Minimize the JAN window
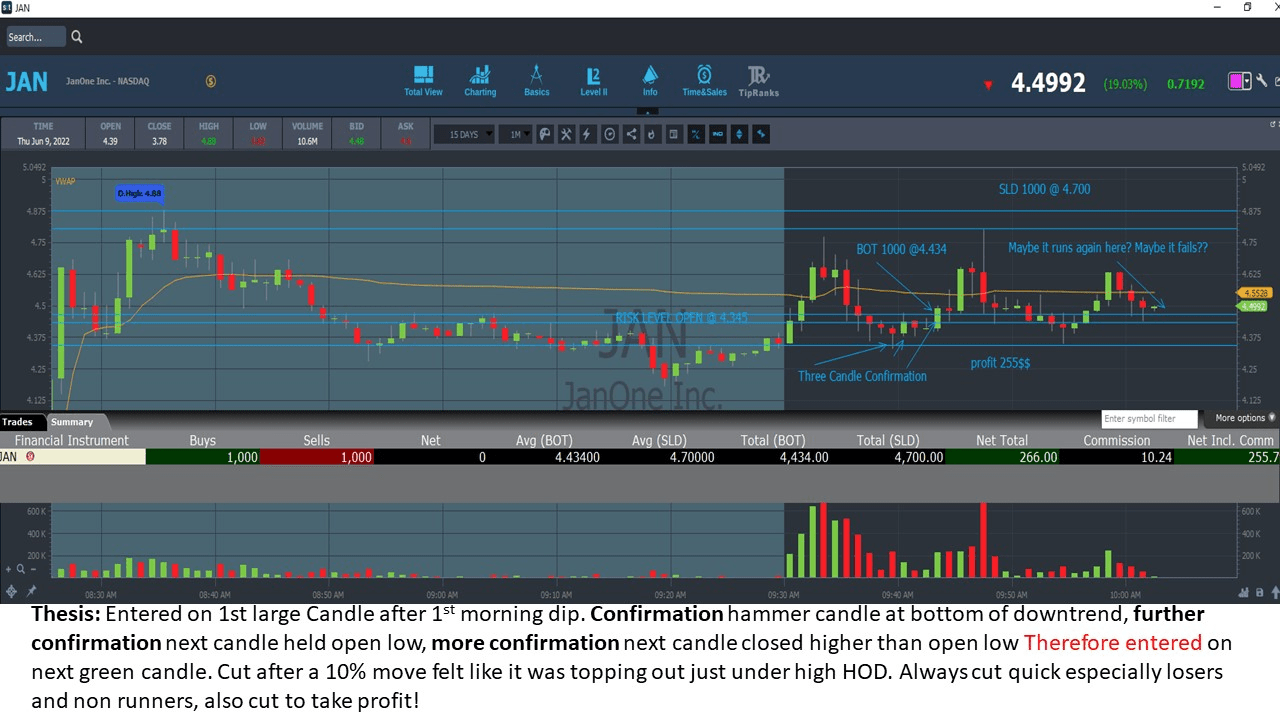This screenshot has height=720, width=1280. click(x=1217, y=7)
